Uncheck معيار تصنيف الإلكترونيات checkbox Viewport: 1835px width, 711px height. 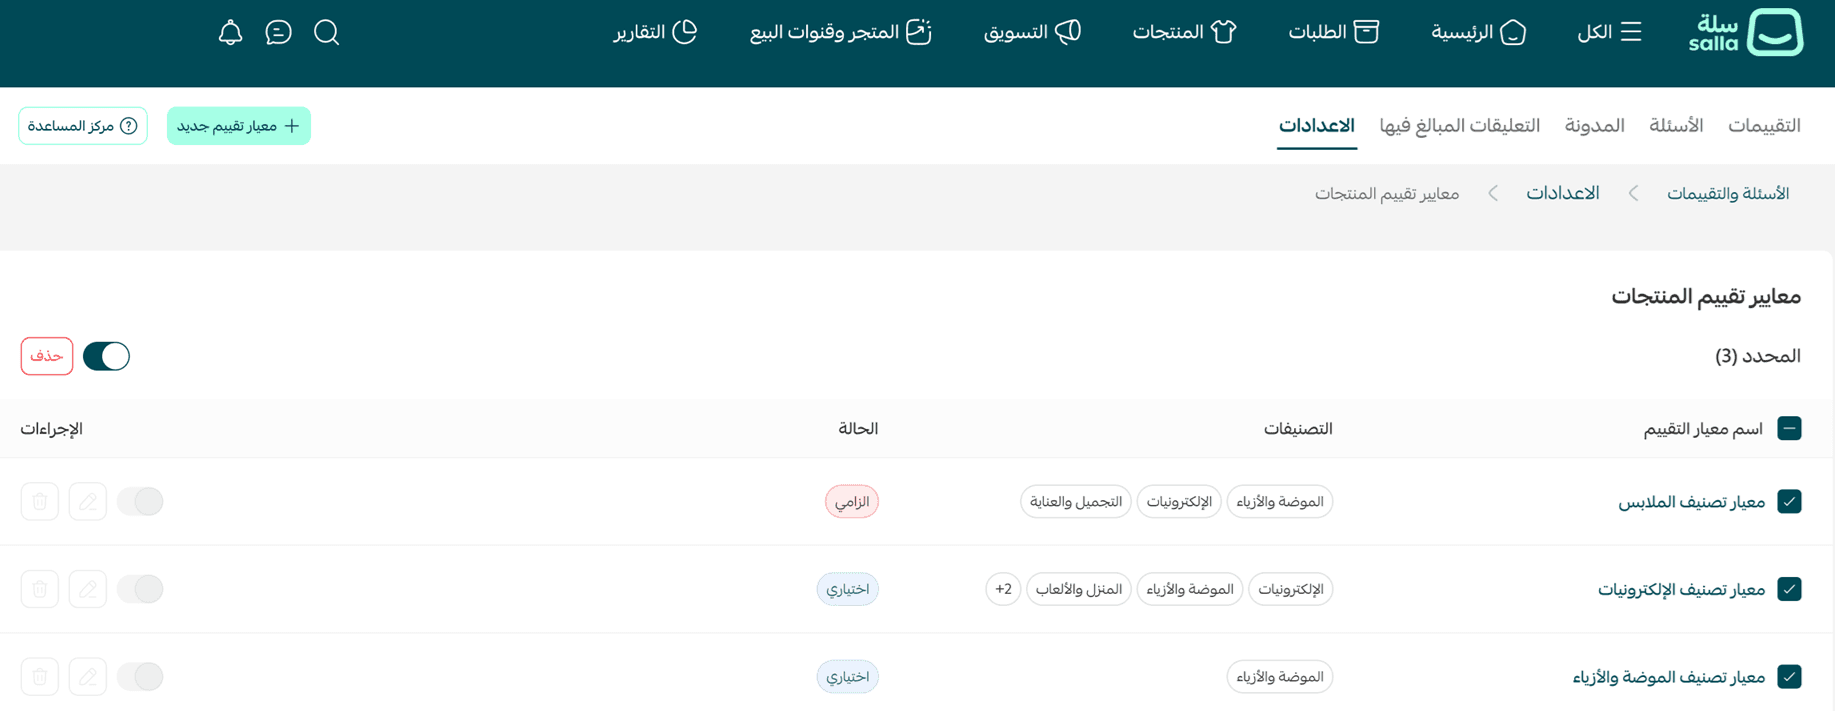1789,589
